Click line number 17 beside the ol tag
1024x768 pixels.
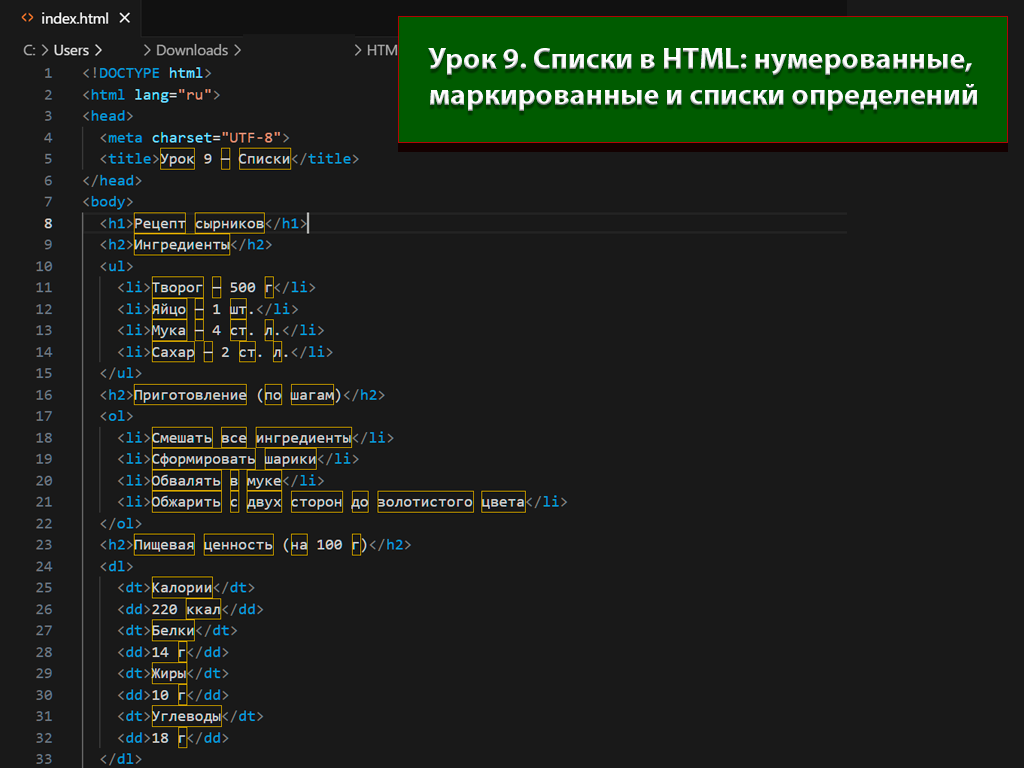pyautogui.click(x=44, y=416)
